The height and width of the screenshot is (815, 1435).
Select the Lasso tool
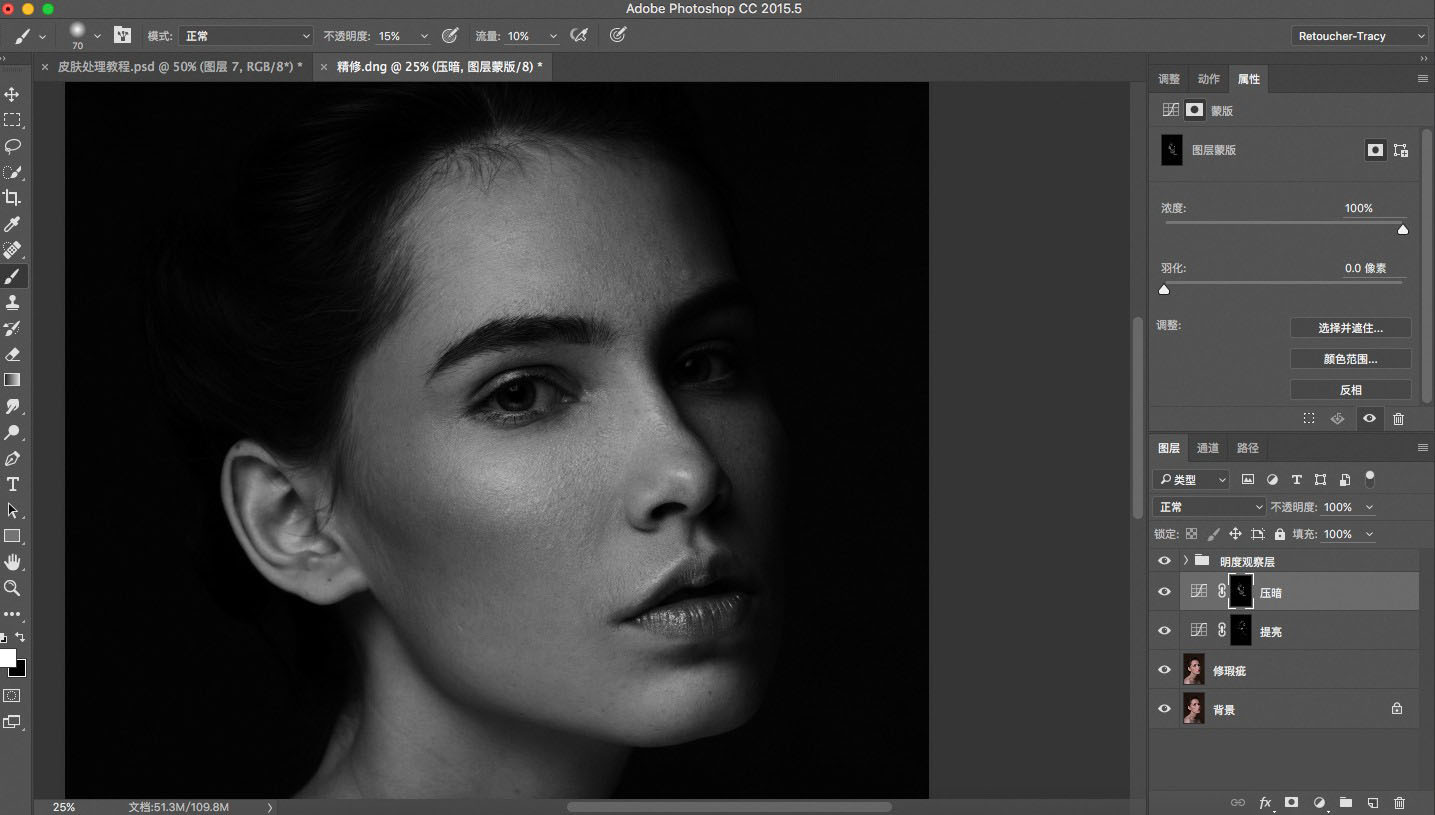[x=12, y=146]
